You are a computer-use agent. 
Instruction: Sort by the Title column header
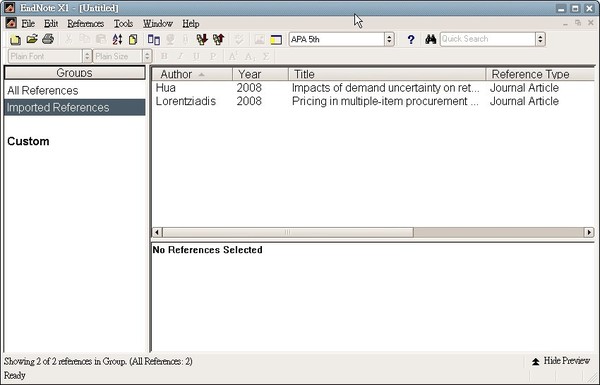click(x=387, y=74)
